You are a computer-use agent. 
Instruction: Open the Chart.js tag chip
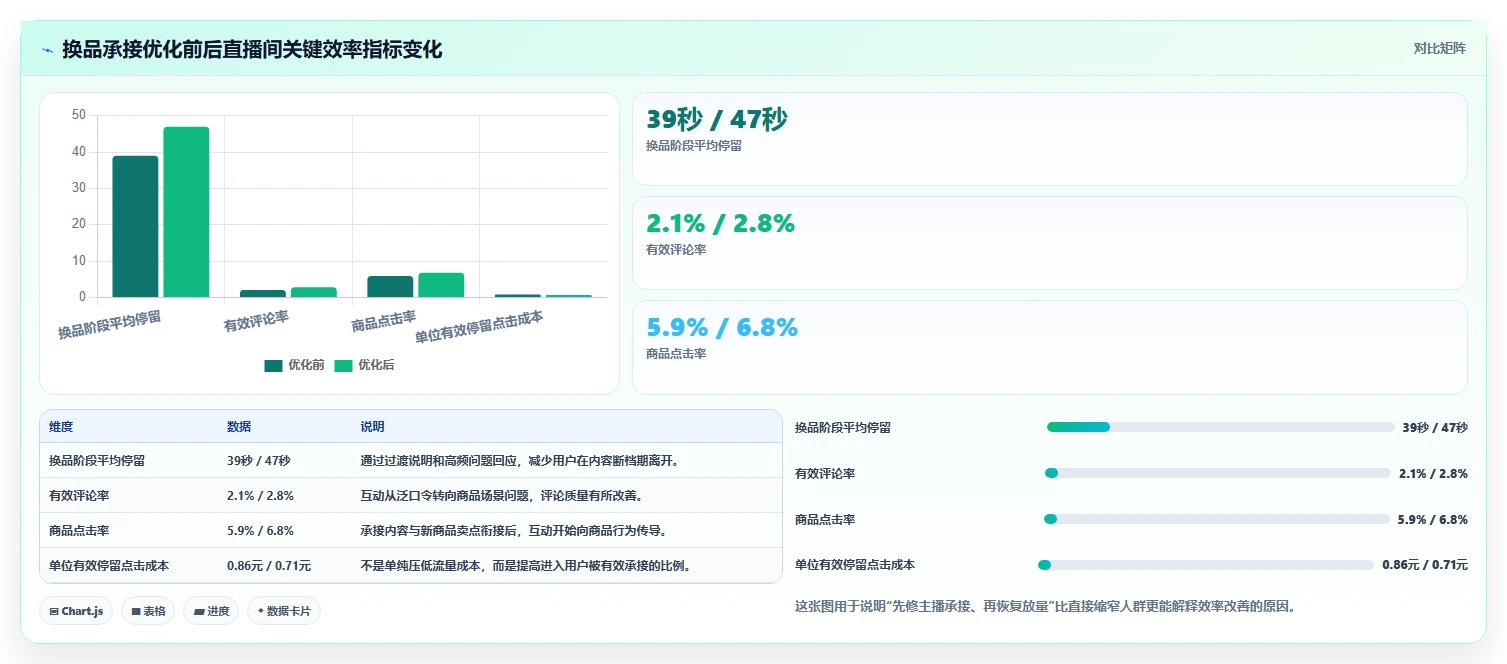(76, 611)
